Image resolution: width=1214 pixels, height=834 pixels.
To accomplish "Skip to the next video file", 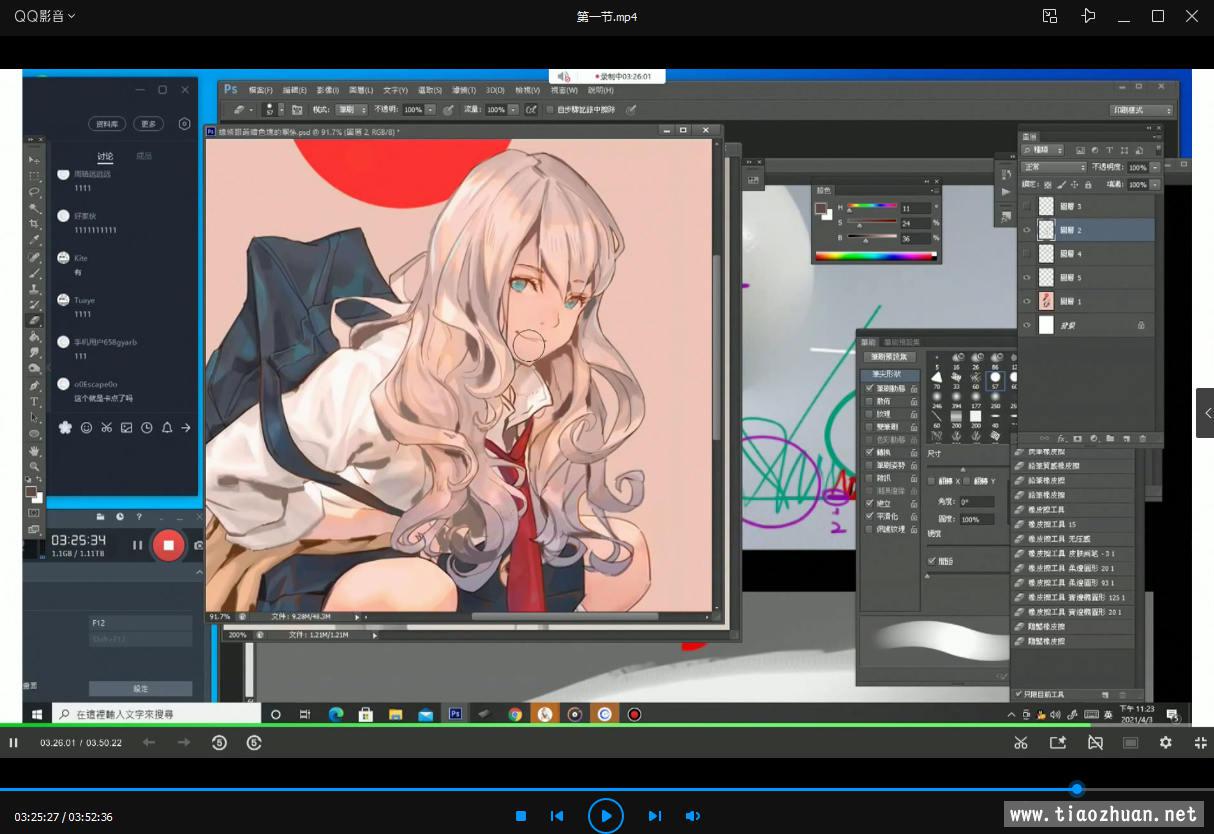I will pos(654,816).
